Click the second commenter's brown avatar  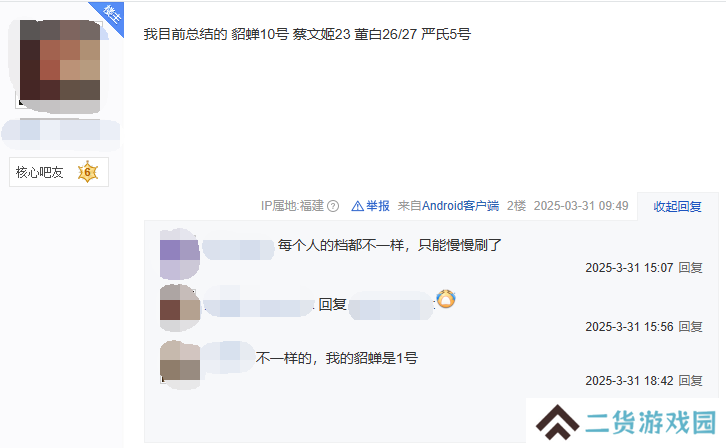tap(180, 308)
